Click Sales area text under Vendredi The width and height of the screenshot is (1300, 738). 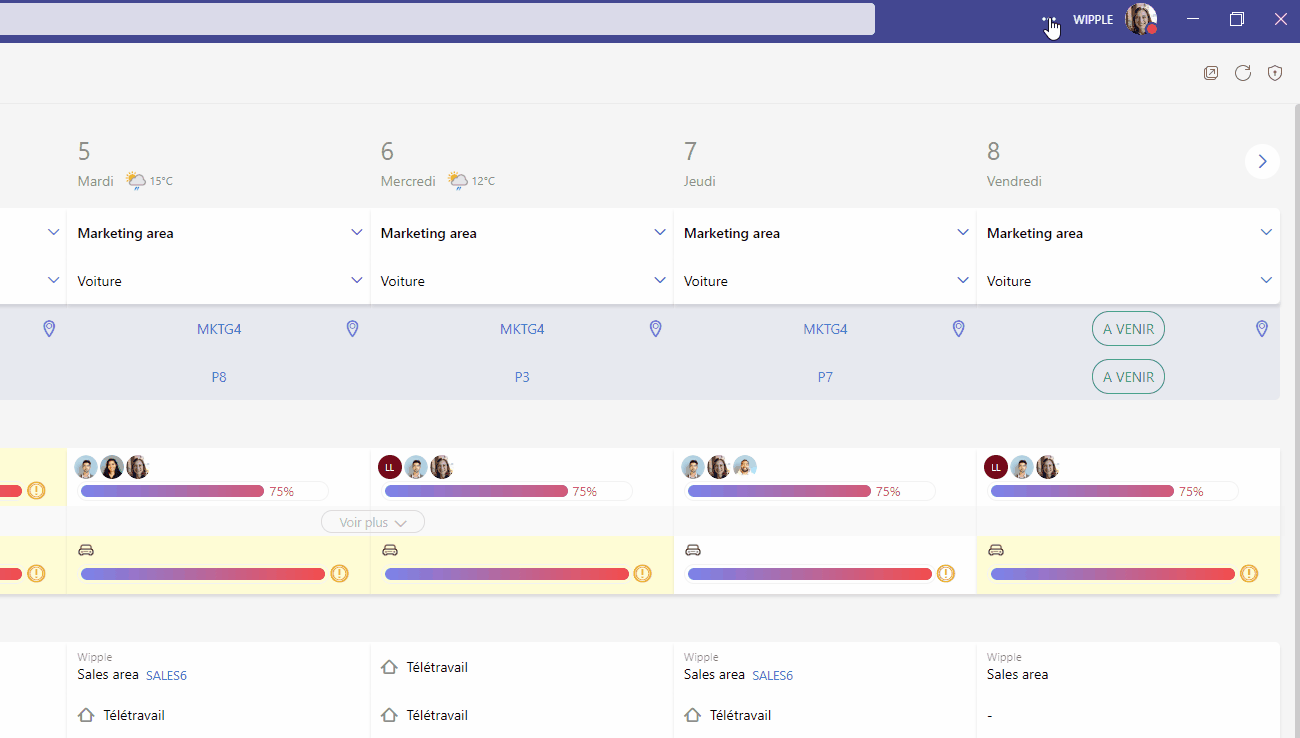pos(1017,674)
